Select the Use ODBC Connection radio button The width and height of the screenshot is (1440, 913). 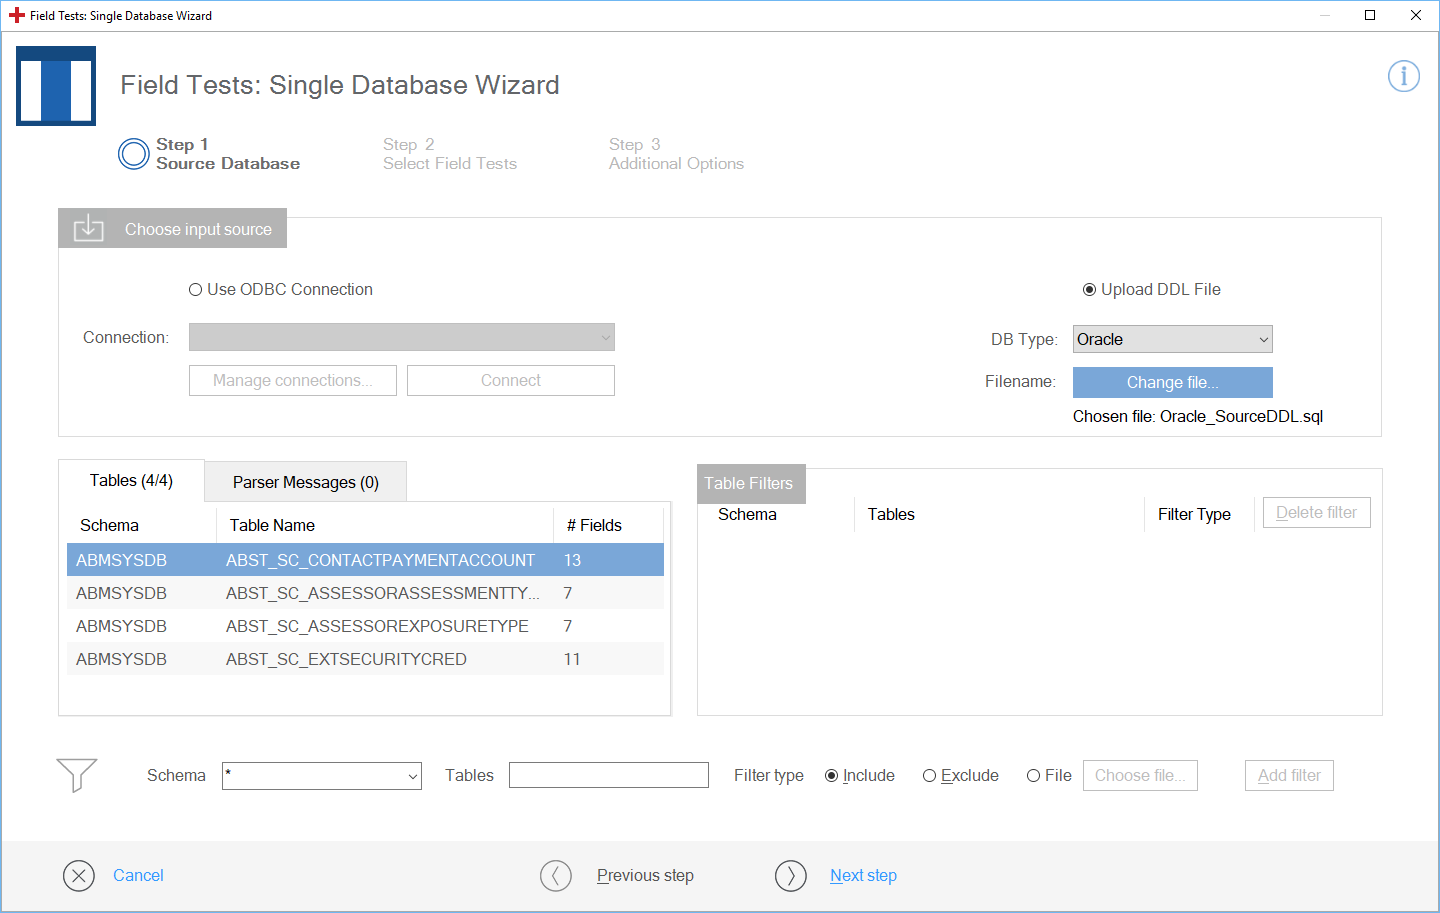pos(196,290)
